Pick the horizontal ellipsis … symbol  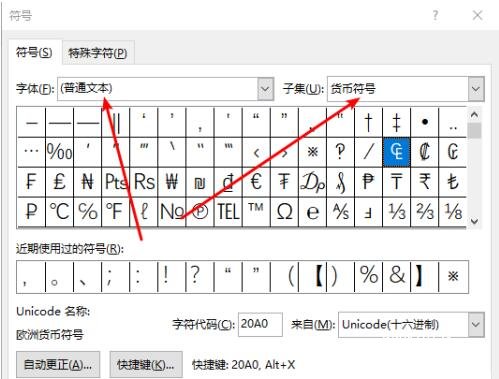31,152
